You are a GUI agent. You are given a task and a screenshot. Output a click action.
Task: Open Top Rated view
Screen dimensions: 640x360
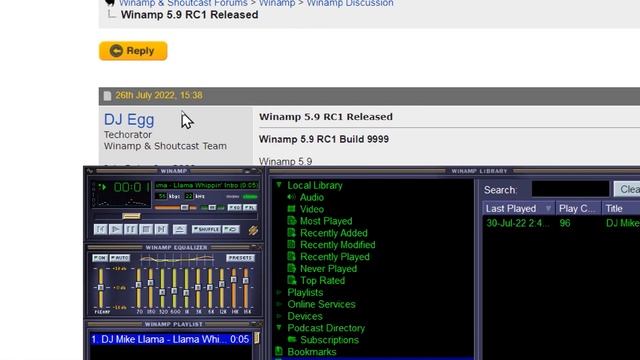click(x=322, y=280)
